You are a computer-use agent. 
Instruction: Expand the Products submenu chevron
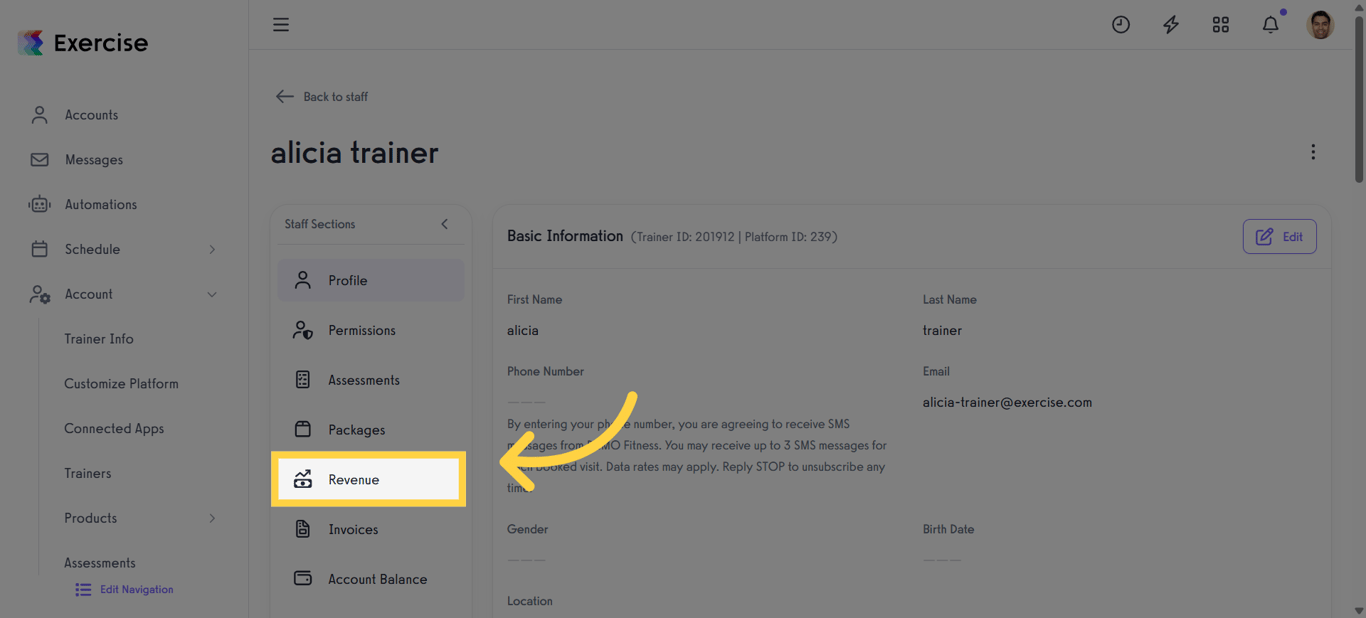(212, 518)
